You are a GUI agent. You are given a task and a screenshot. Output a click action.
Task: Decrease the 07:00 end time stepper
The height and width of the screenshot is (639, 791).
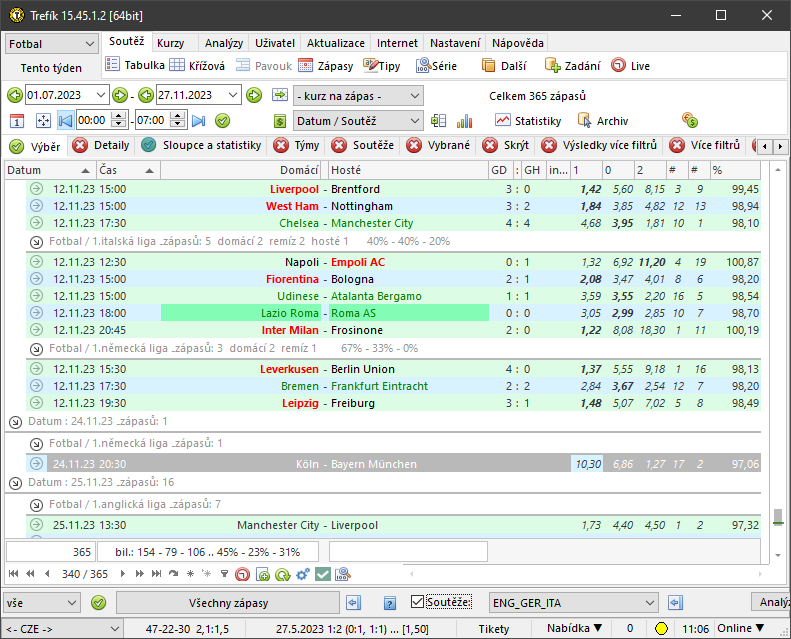178,125
